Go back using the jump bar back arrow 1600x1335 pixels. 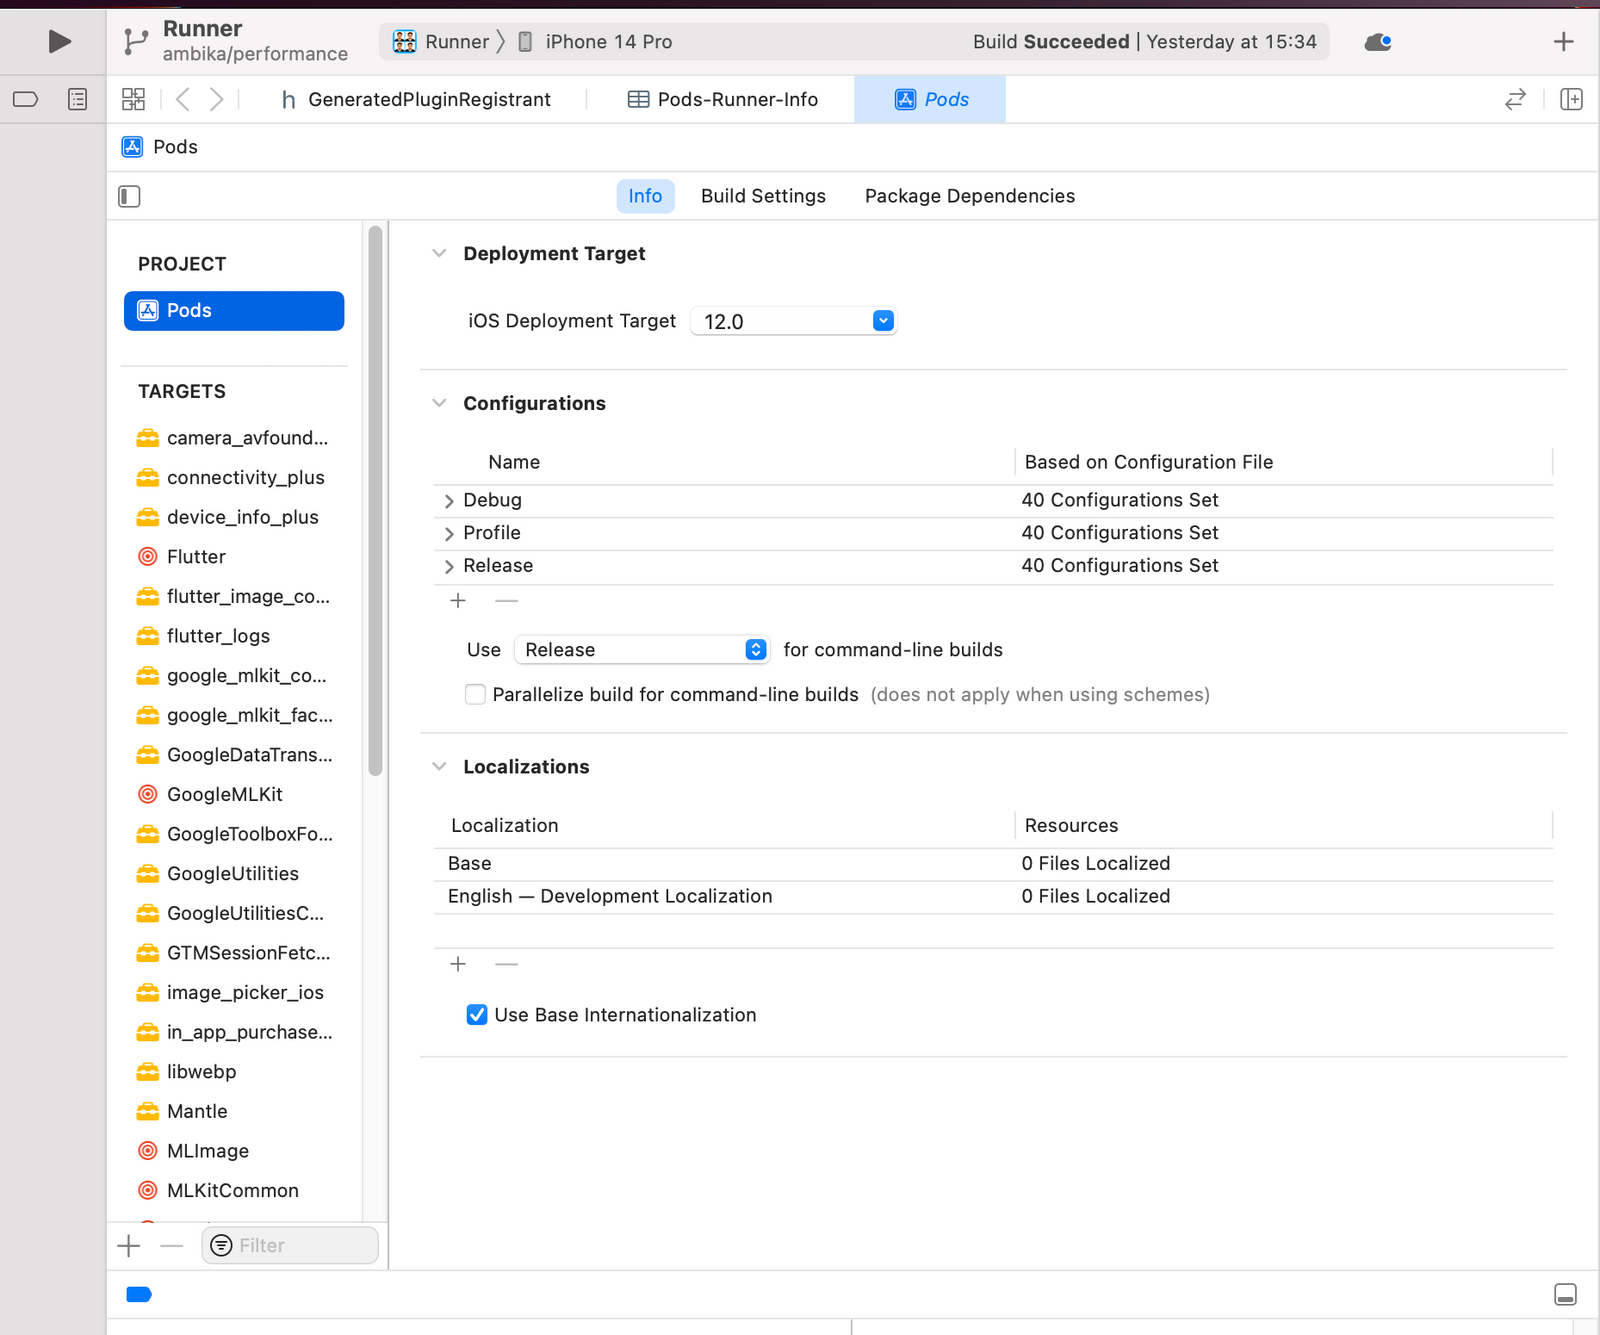182,99
